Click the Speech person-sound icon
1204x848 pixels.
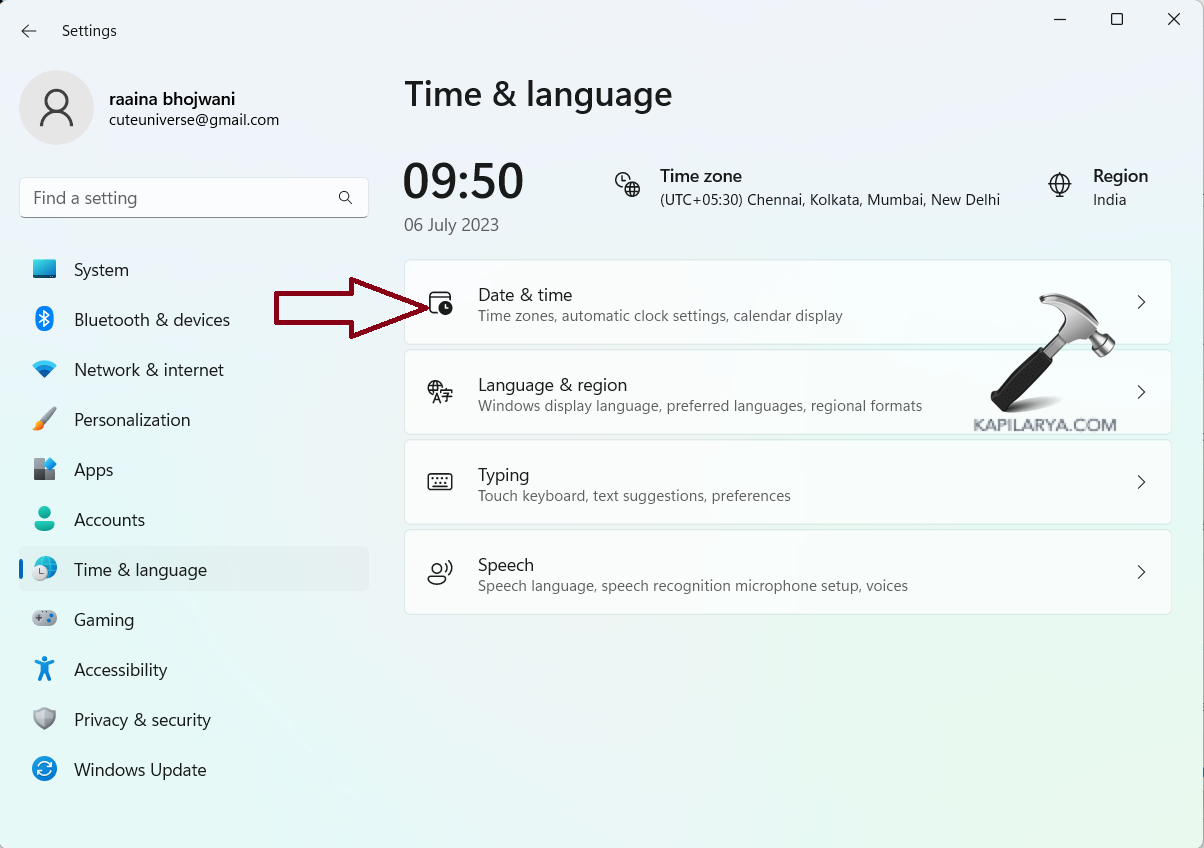click(440, 572)
